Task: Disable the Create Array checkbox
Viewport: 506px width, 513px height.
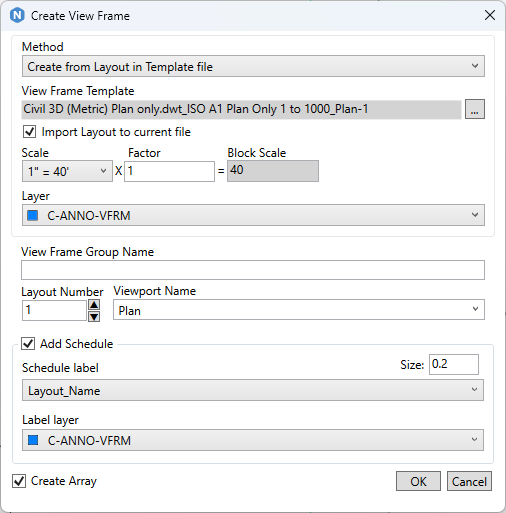Action: (x=19, y=481)
